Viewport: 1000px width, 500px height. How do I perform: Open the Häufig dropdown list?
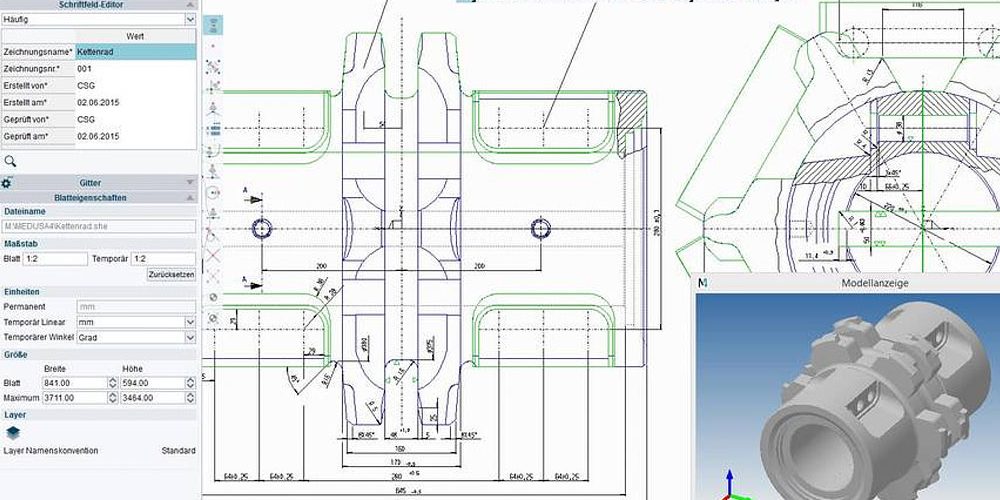[x=190, y=19]
